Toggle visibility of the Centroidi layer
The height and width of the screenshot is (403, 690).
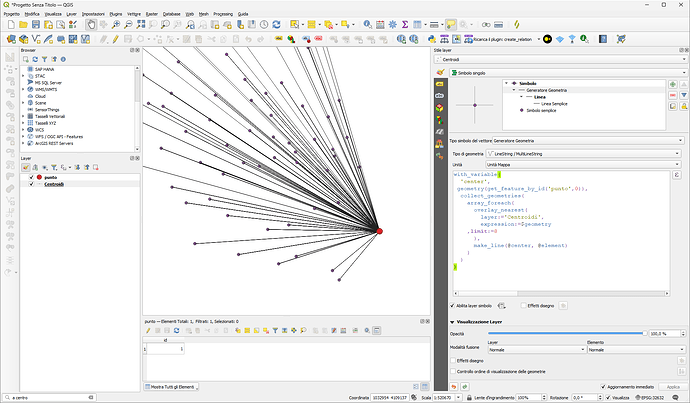[x=31, y=184]
